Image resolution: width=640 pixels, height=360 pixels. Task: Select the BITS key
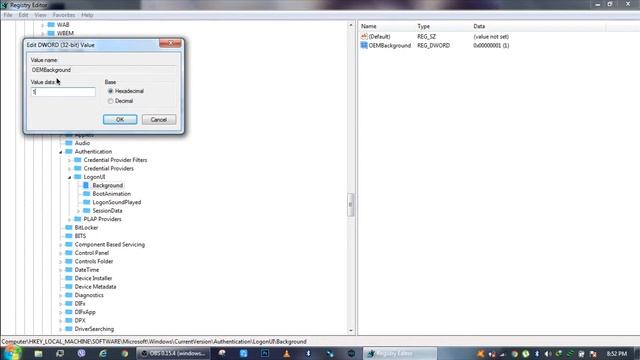tap(80, 236)
